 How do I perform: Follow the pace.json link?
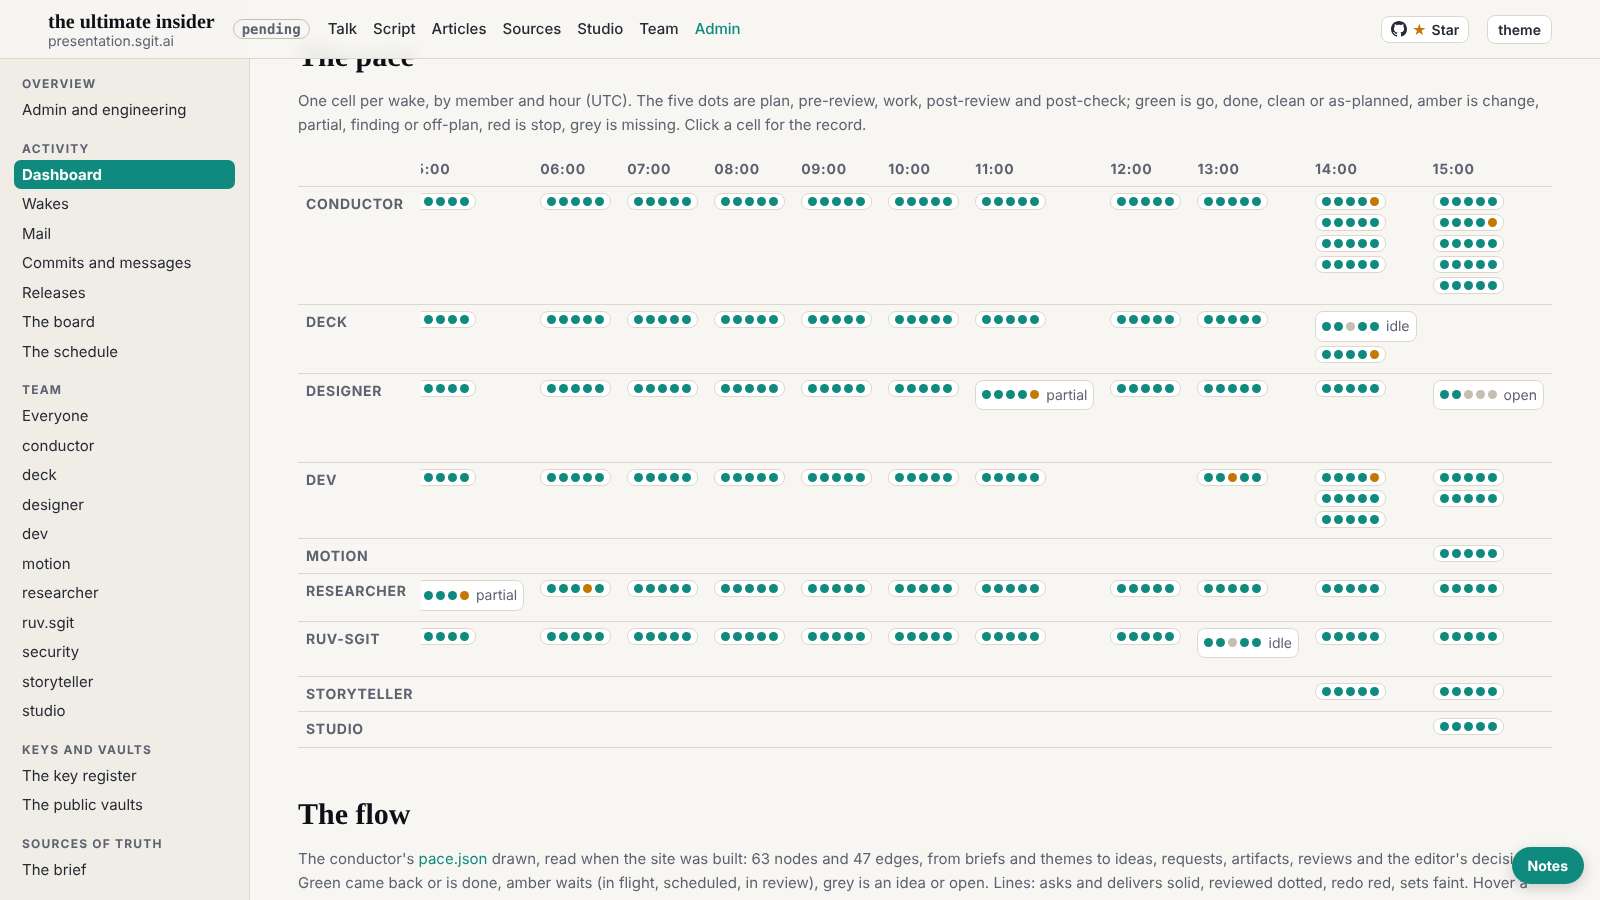(453, 859)
